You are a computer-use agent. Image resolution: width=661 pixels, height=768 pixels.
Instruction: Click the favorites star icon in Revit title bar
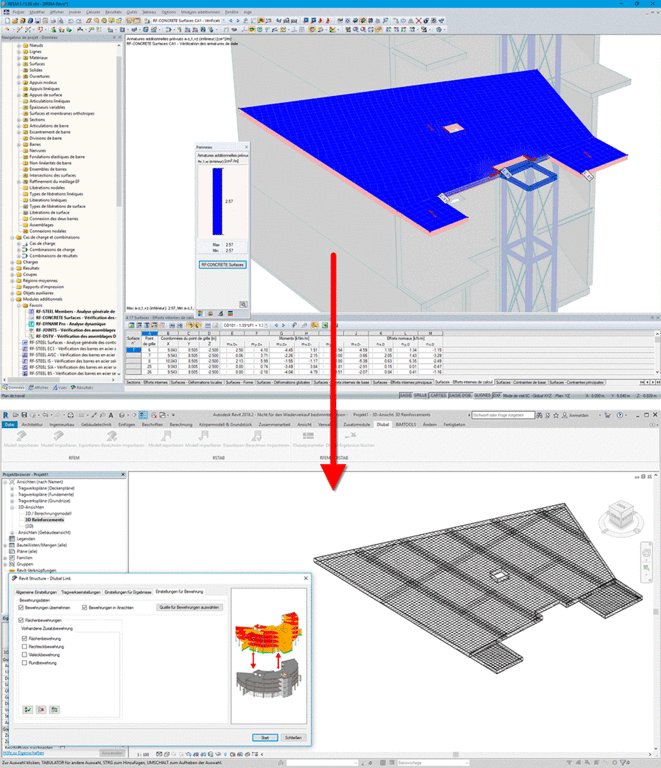point(556,415)
